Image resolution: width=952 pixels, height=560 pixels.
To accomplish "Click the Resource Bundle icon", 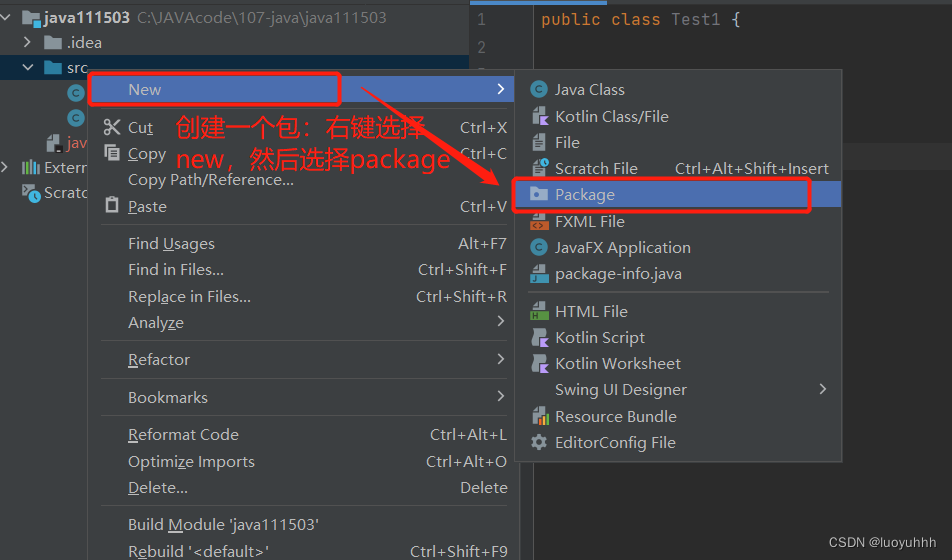I will pos(540,416).
